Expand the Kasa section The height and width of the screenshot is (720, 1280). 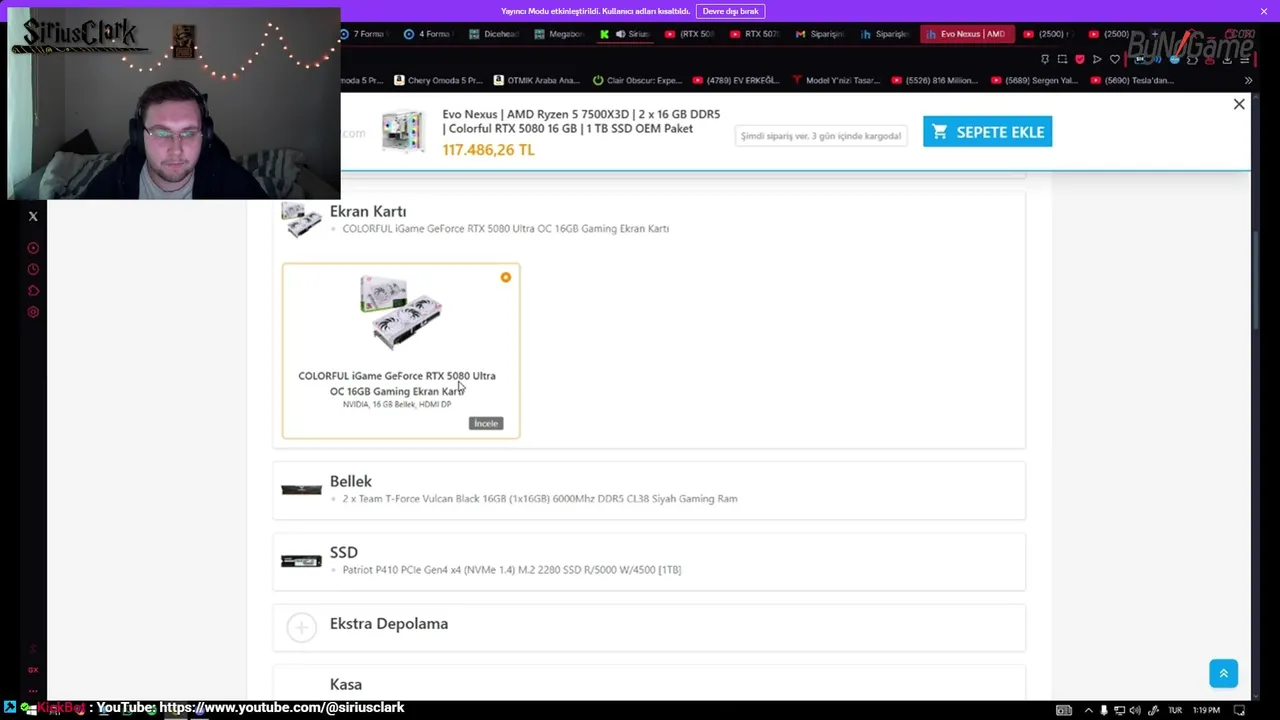pyautogui.click(x=649, y=684)
